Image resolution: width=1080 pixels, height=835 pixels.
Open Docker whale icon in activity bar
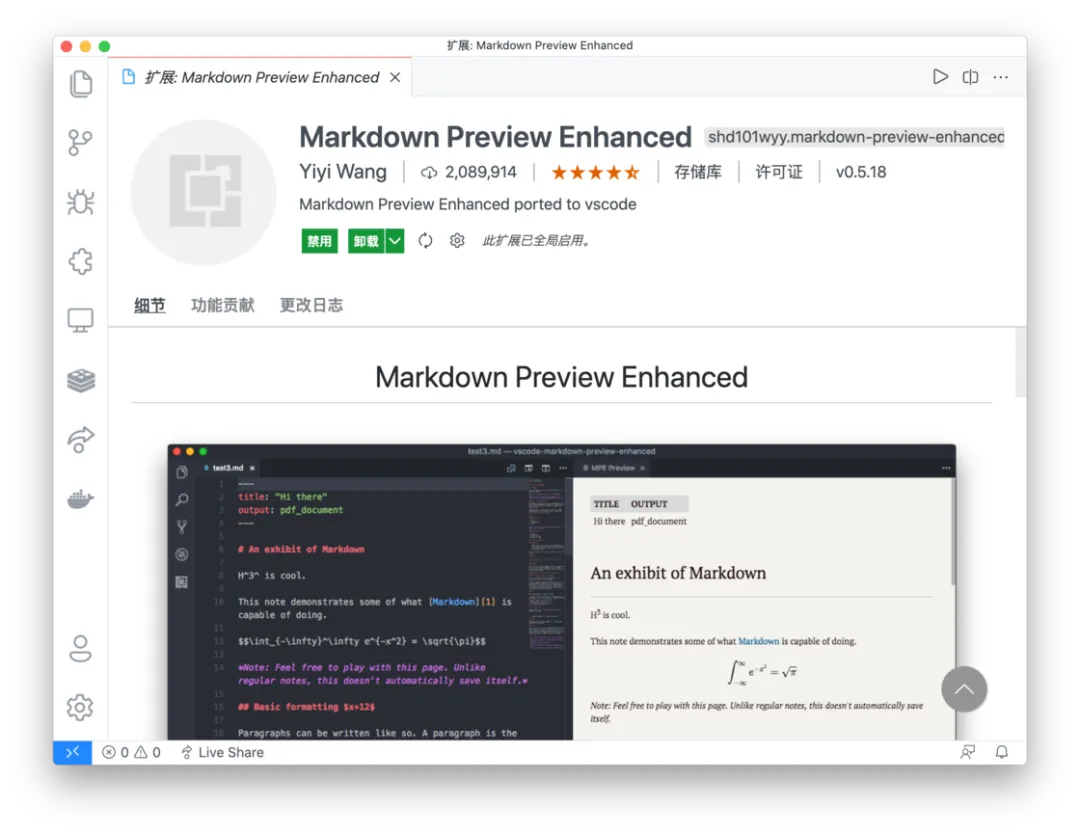[81, 499]
